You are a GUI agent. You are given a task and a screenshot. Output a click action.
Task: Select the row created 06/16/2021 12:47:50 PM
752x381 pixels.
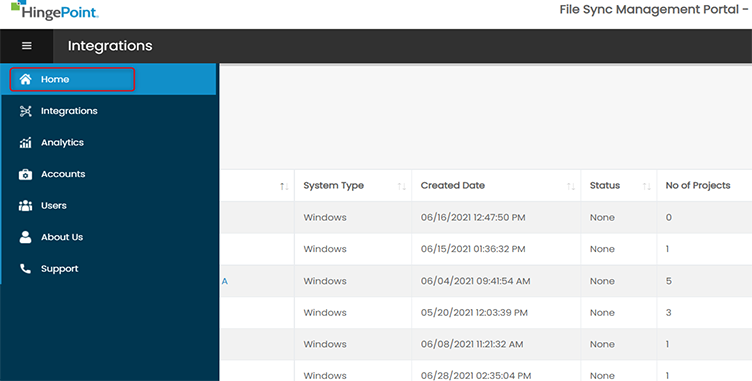tap(486, 217)
